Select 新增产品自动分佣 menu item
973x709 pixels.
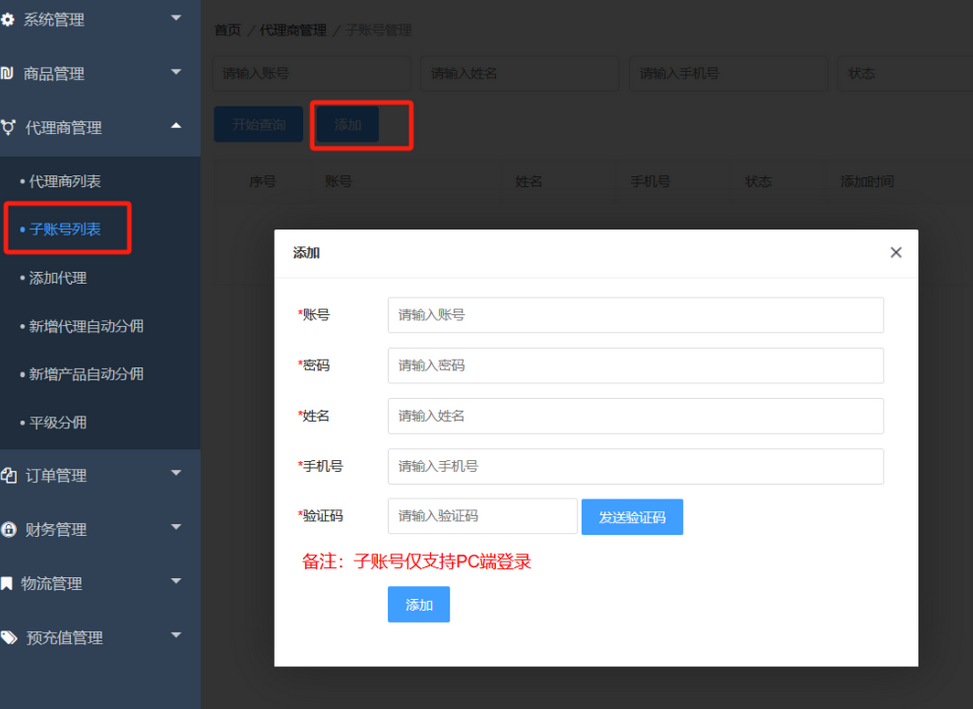point(88,374)
